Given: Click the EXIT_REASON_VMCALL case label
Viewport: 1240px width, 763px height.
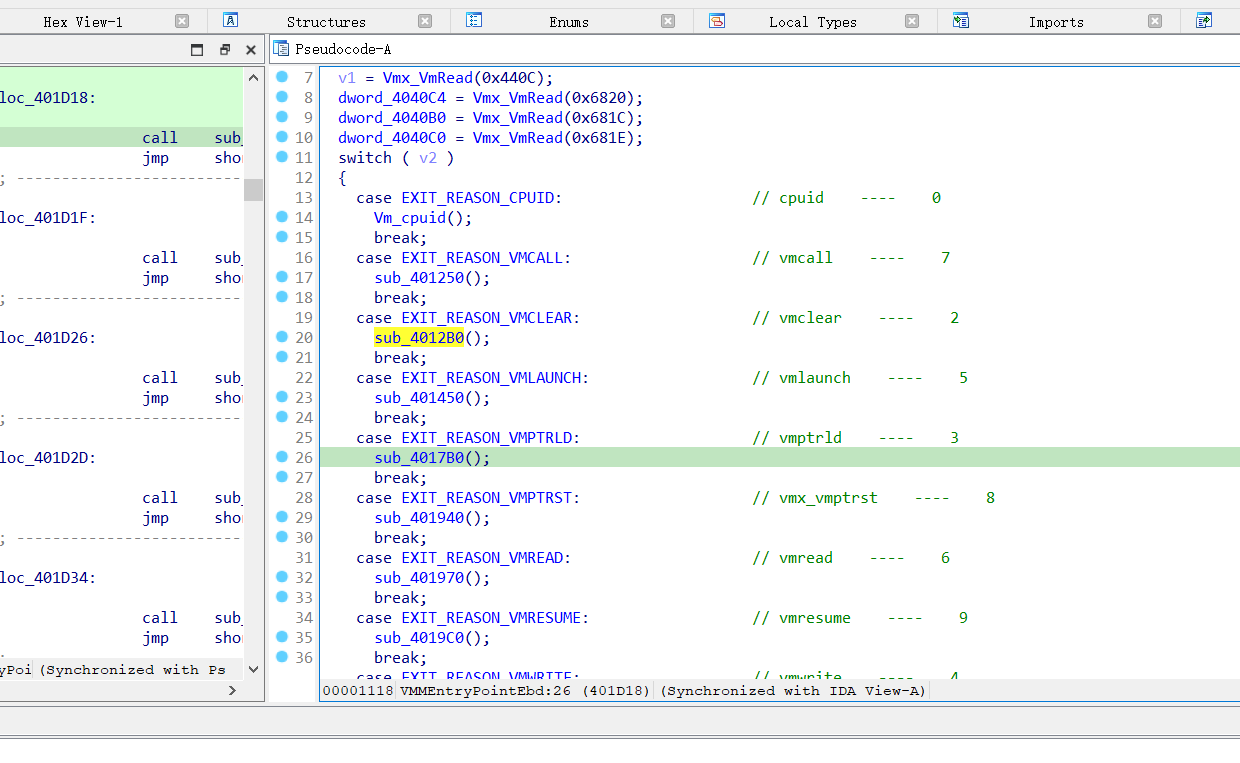Looking at the screenshot, I should pos(482,258).
